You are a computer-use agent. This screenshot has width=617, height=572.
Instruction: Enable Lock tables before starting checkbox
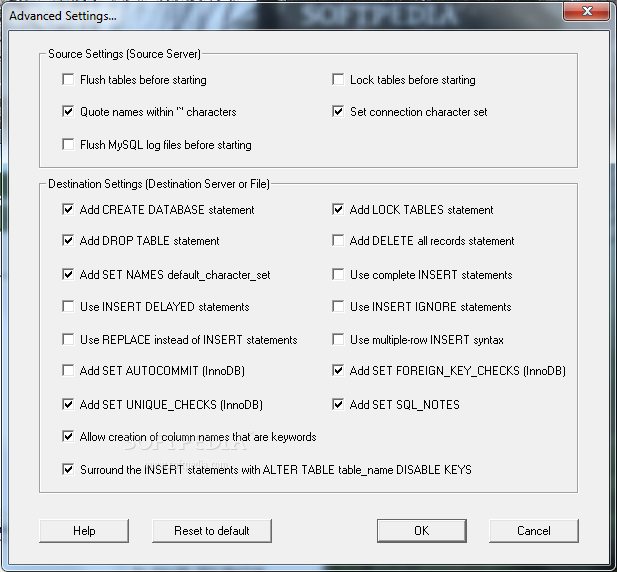(x=338, y=79)
